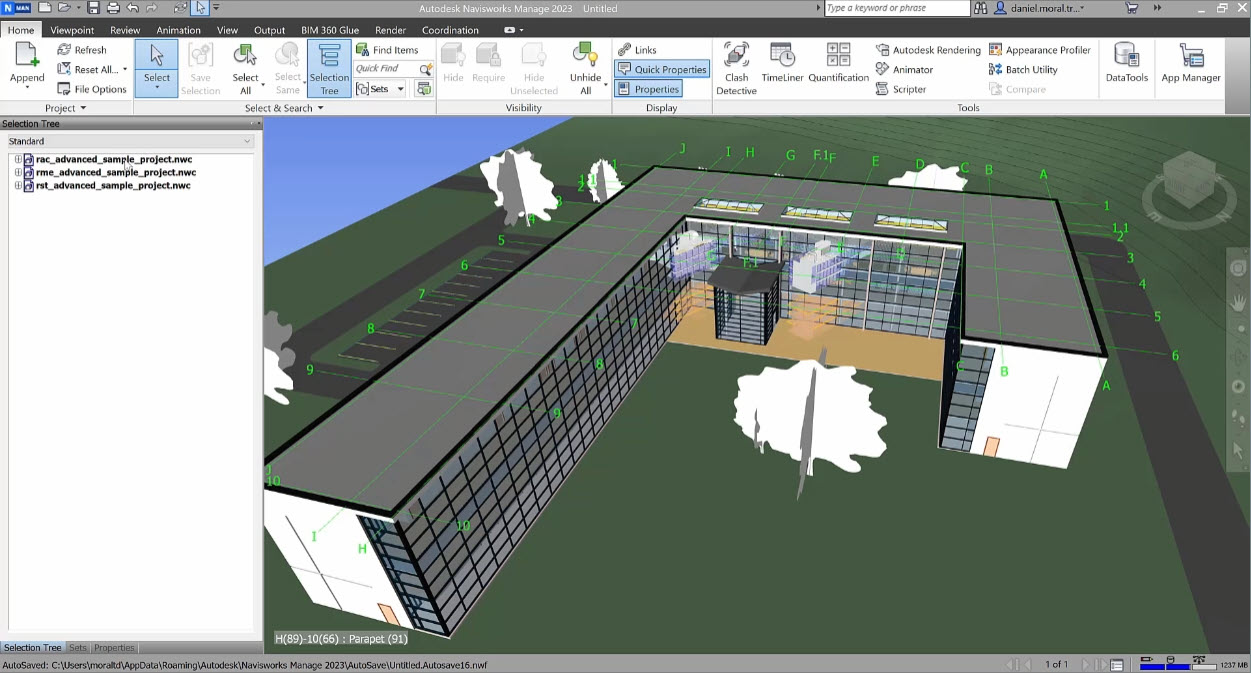Screen dimensions: 1251x673
Task: Toggle Quick Properties display
Action: pos(660,68)
